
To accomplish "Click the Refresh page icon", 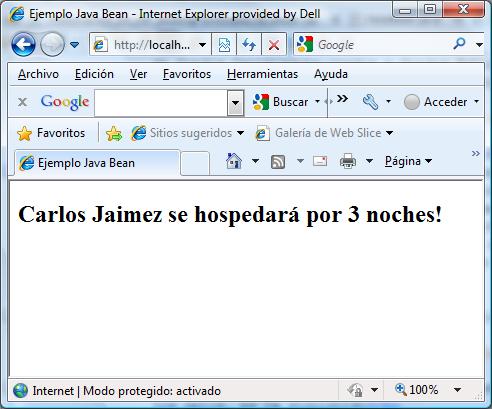I will pyautogui.click(x=249, y=44).
